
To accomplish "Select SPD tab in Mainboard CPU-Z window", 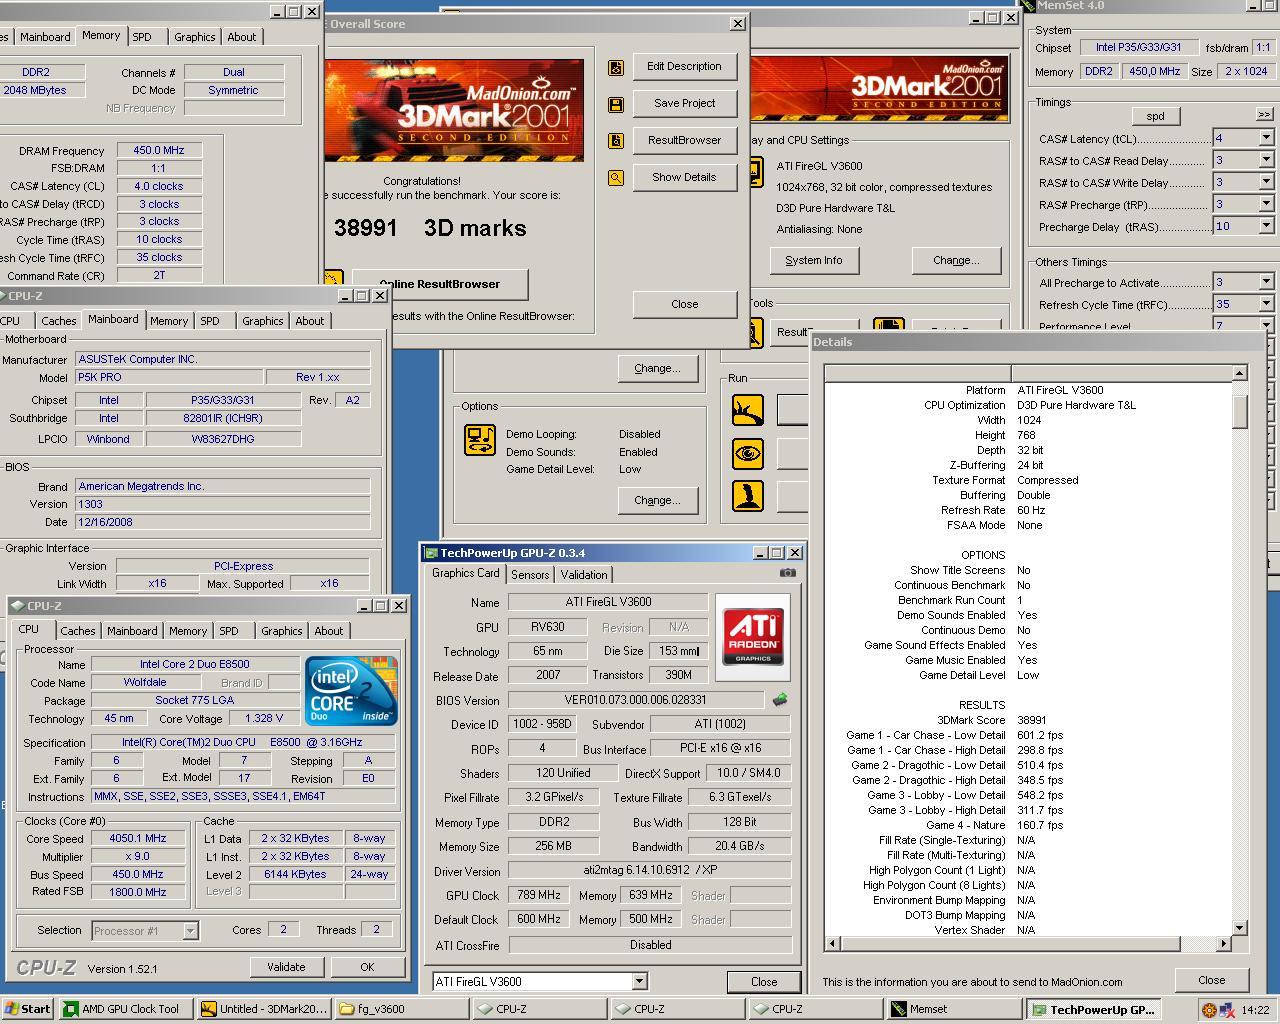I will click(210, 321).
